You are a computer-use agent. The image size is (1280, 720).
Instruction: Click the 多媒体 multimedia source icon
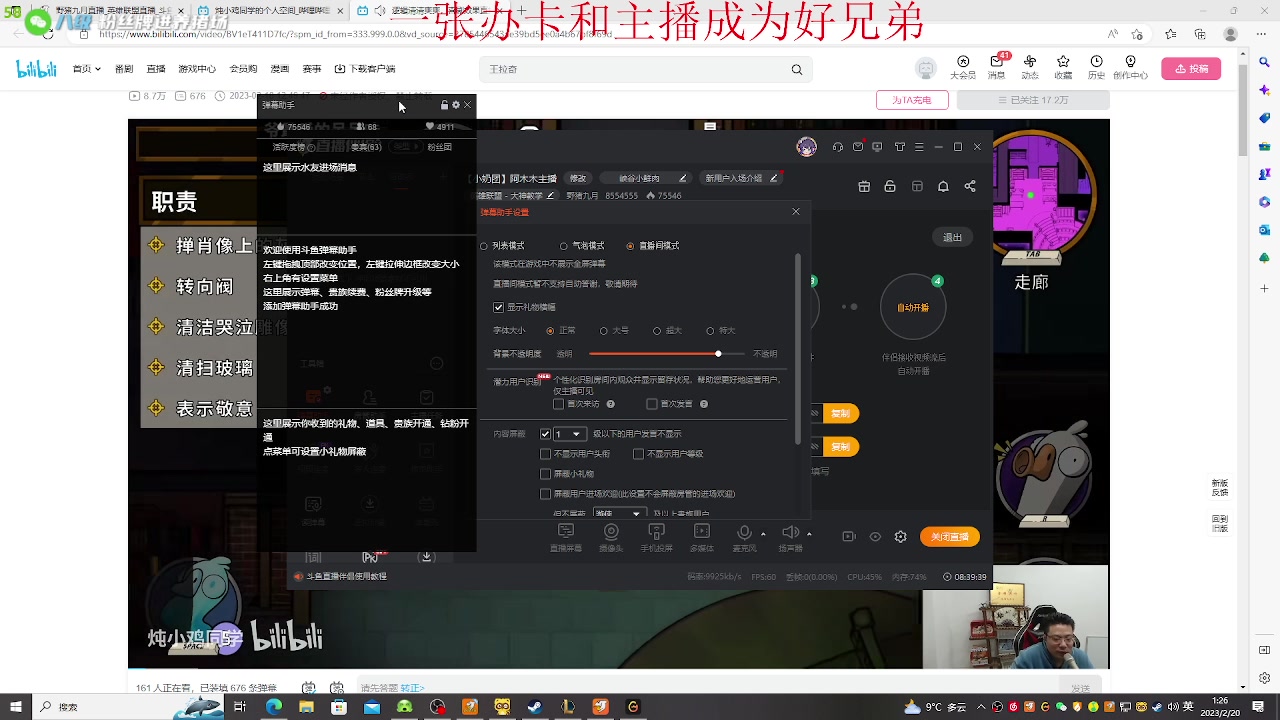coord(701,531)
